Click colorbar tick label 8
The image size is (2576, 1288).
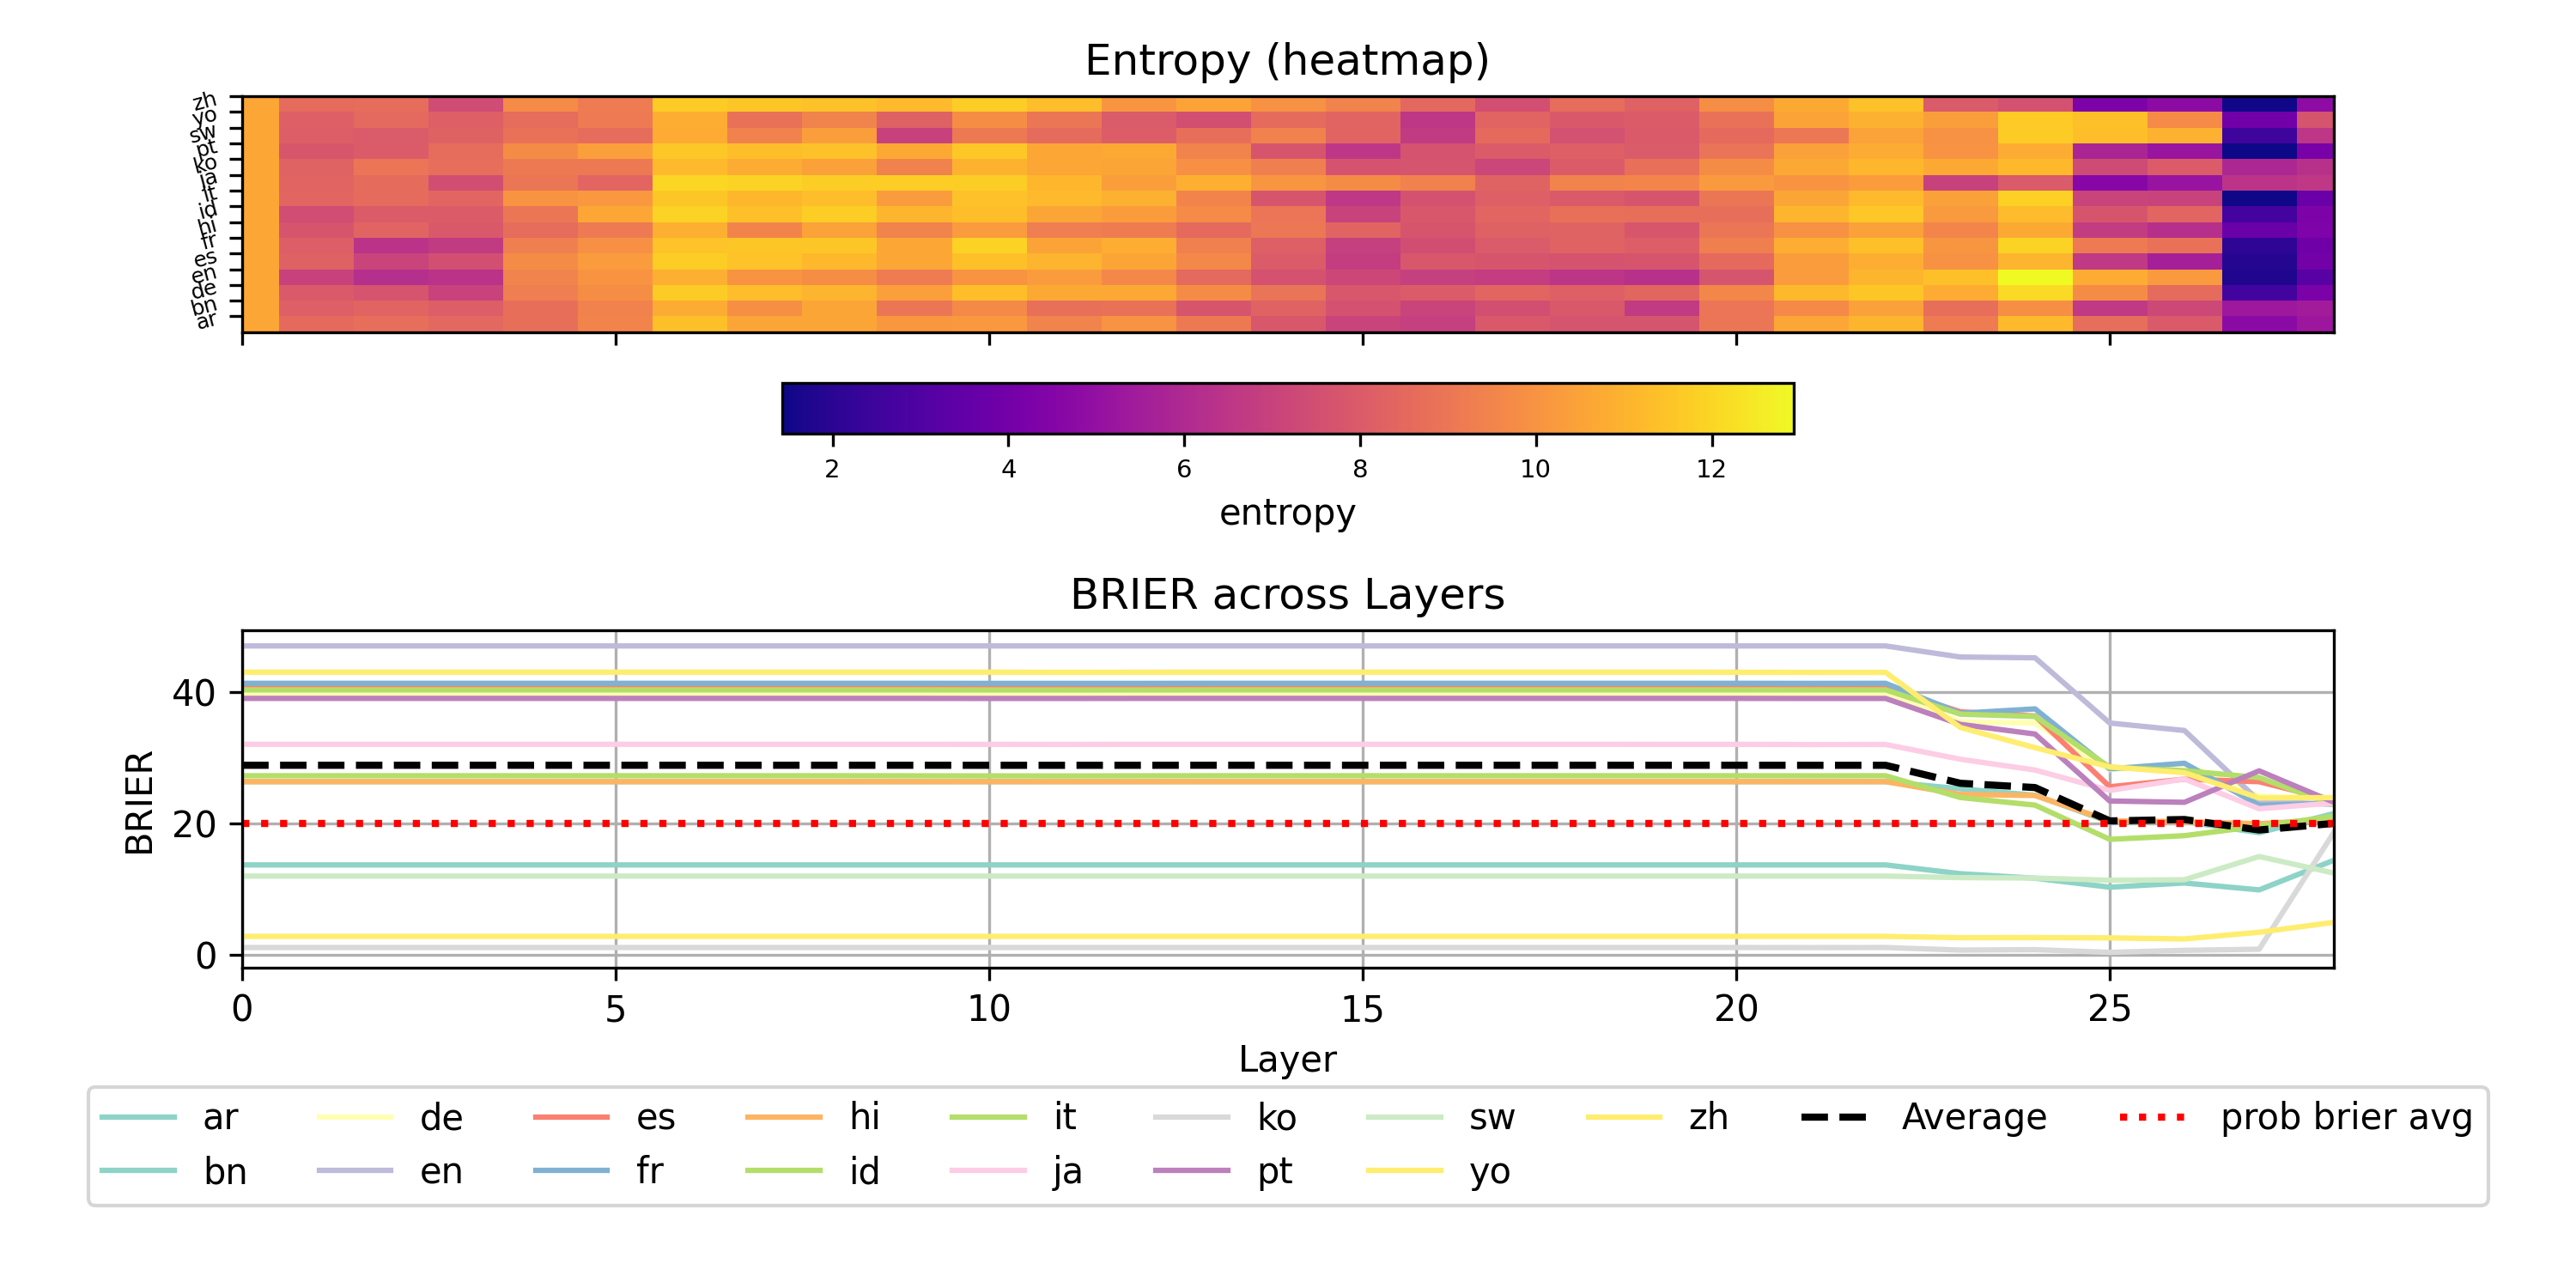1360,469
